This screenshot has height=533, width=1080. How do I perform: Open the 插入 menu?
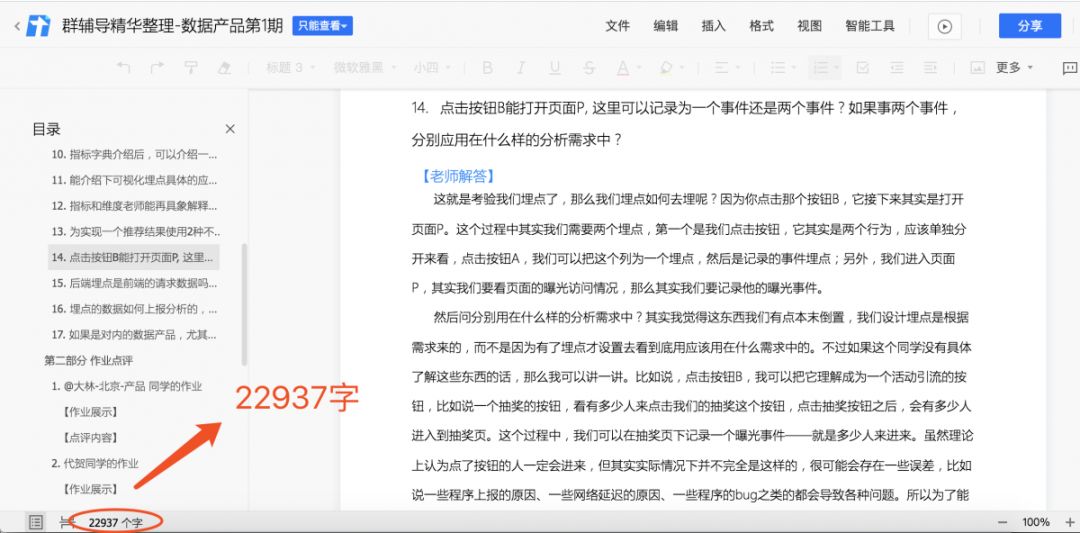click(714, 26)
